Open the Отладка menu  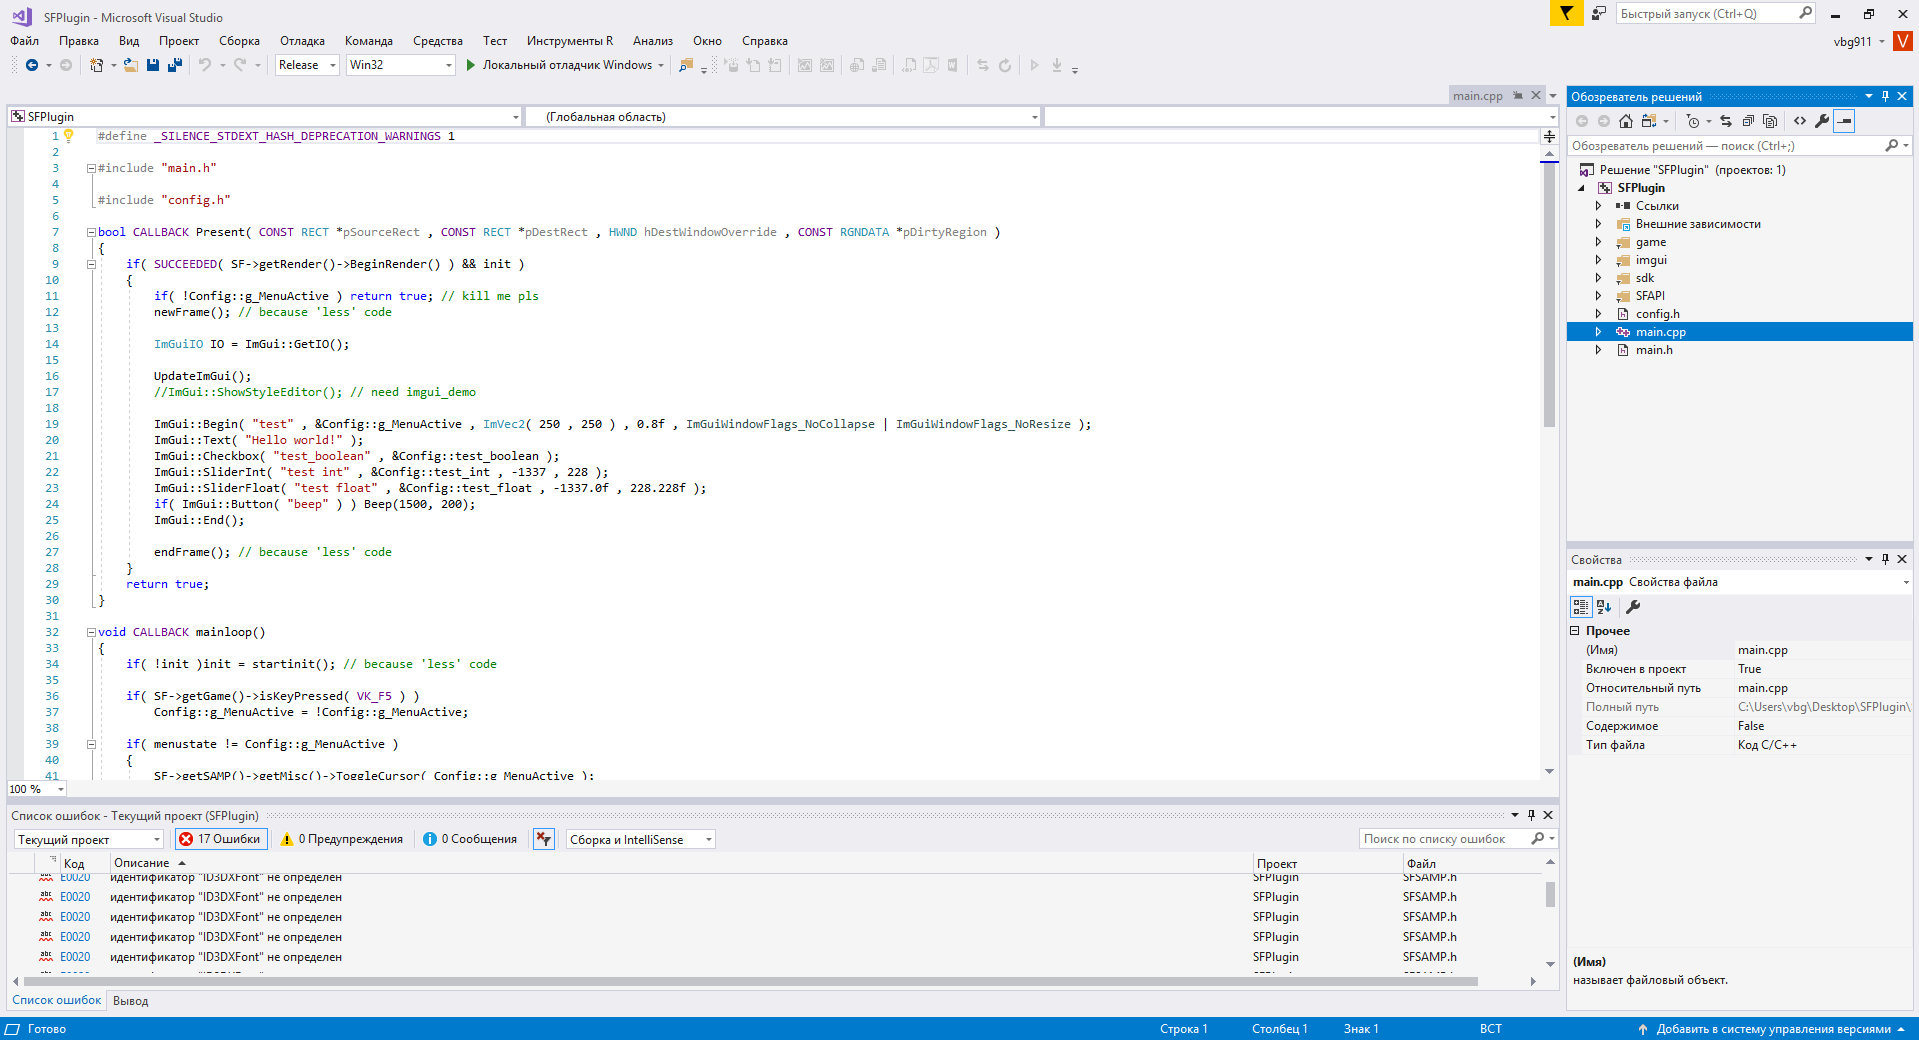[x=302, y=41]
